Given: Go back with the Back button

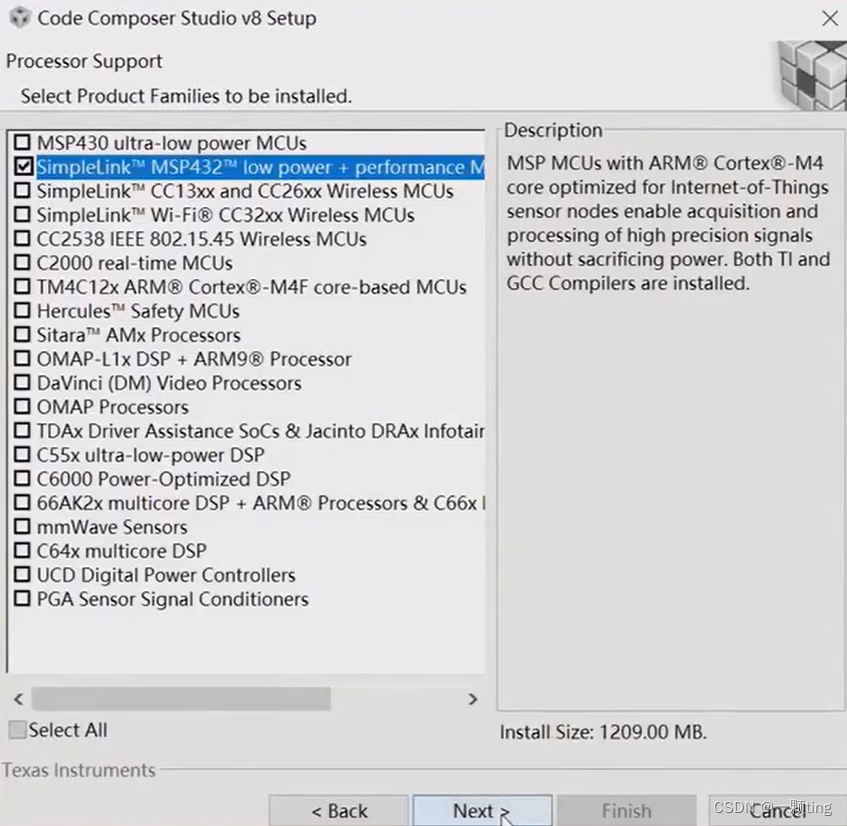Looking at the screenshot, I should pyautogui.click(x=339, y=810).
